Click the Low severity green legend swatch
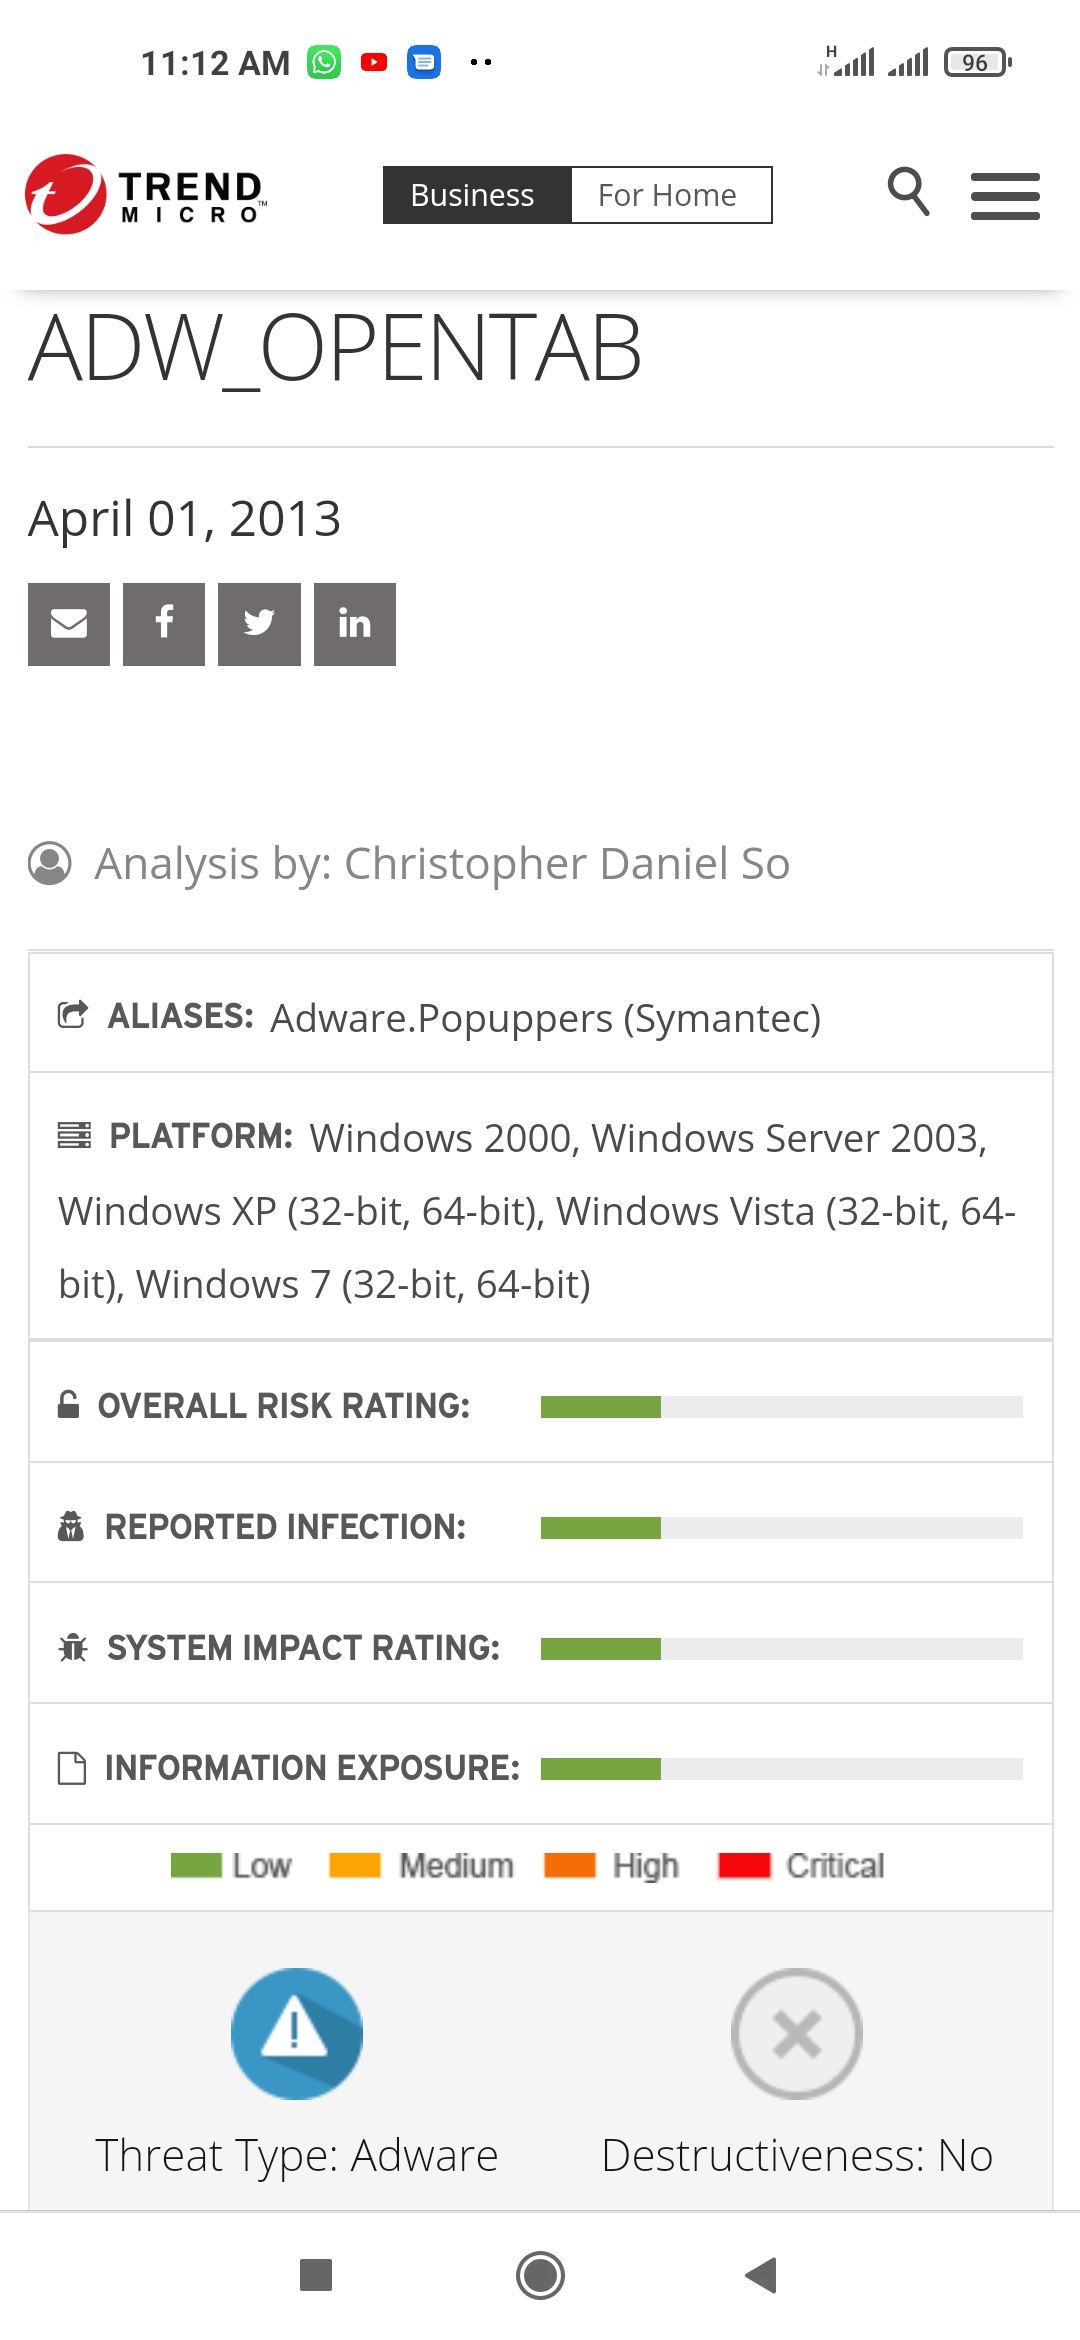The image size is (1080, 2340). 196,1864
